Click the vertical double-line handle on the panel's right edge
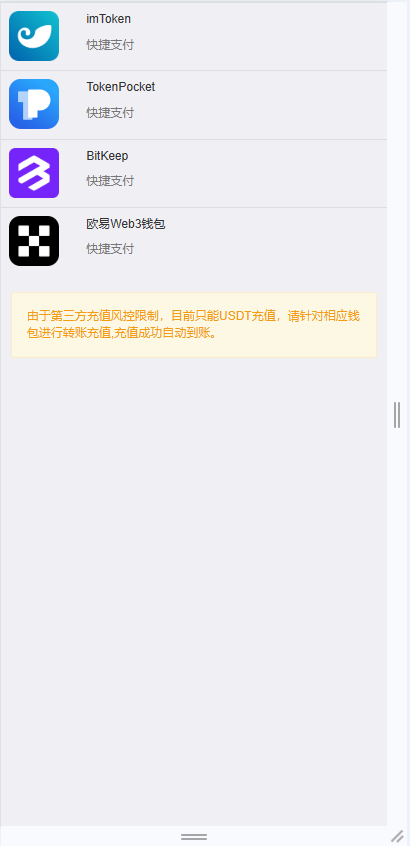Screen dimensions: 410x846 coord(397,415)
